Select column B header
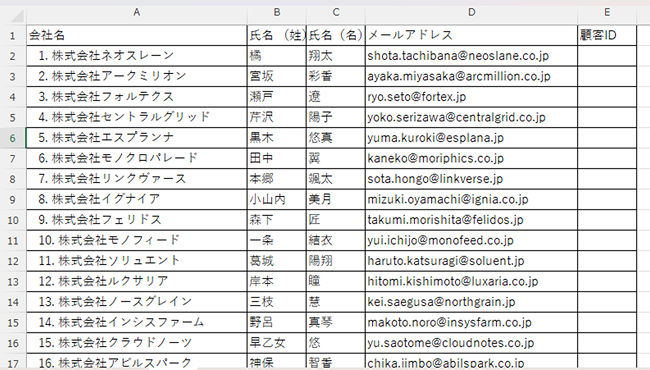 click(276, 12)
